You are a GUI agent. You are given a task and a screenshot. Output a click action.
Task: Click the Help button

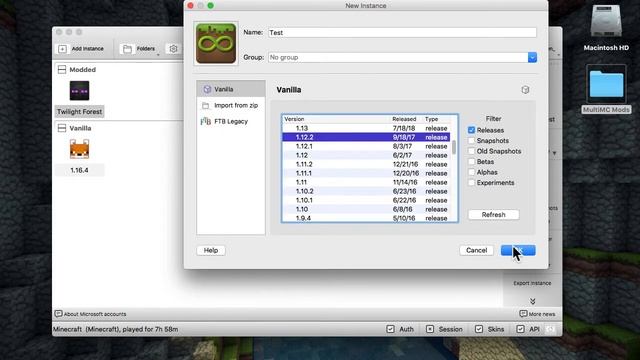(x=211, y=250)
